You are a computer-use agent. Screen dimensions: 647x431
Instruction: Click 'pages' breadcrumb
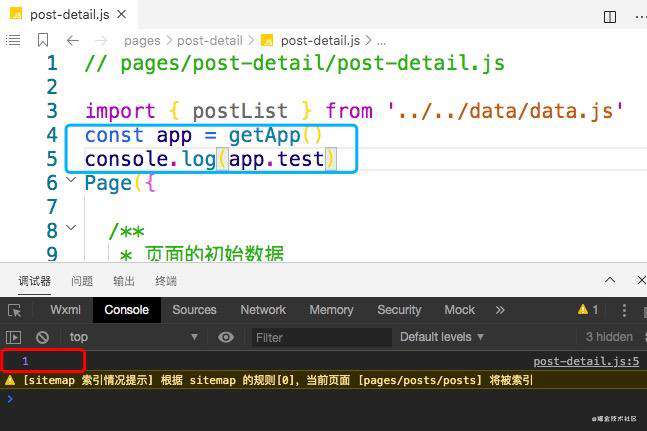tap(142, 41)
